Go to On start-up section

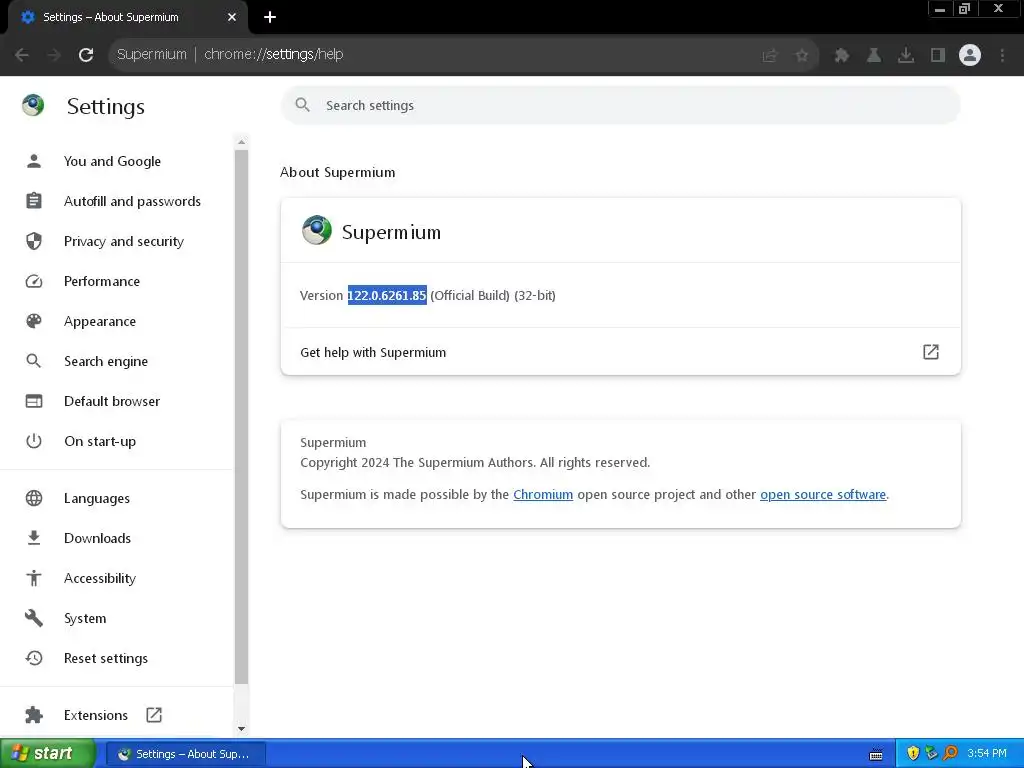pos(100,441)
